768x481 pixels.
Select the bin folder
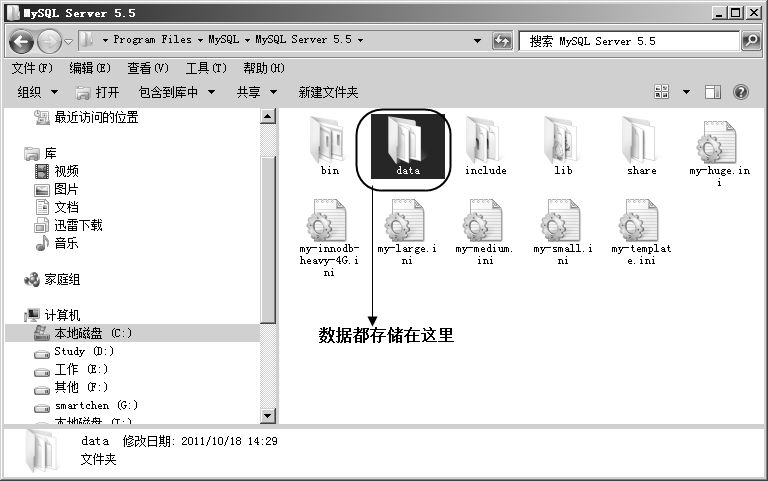pyautogui.click(x=329, y=145)
